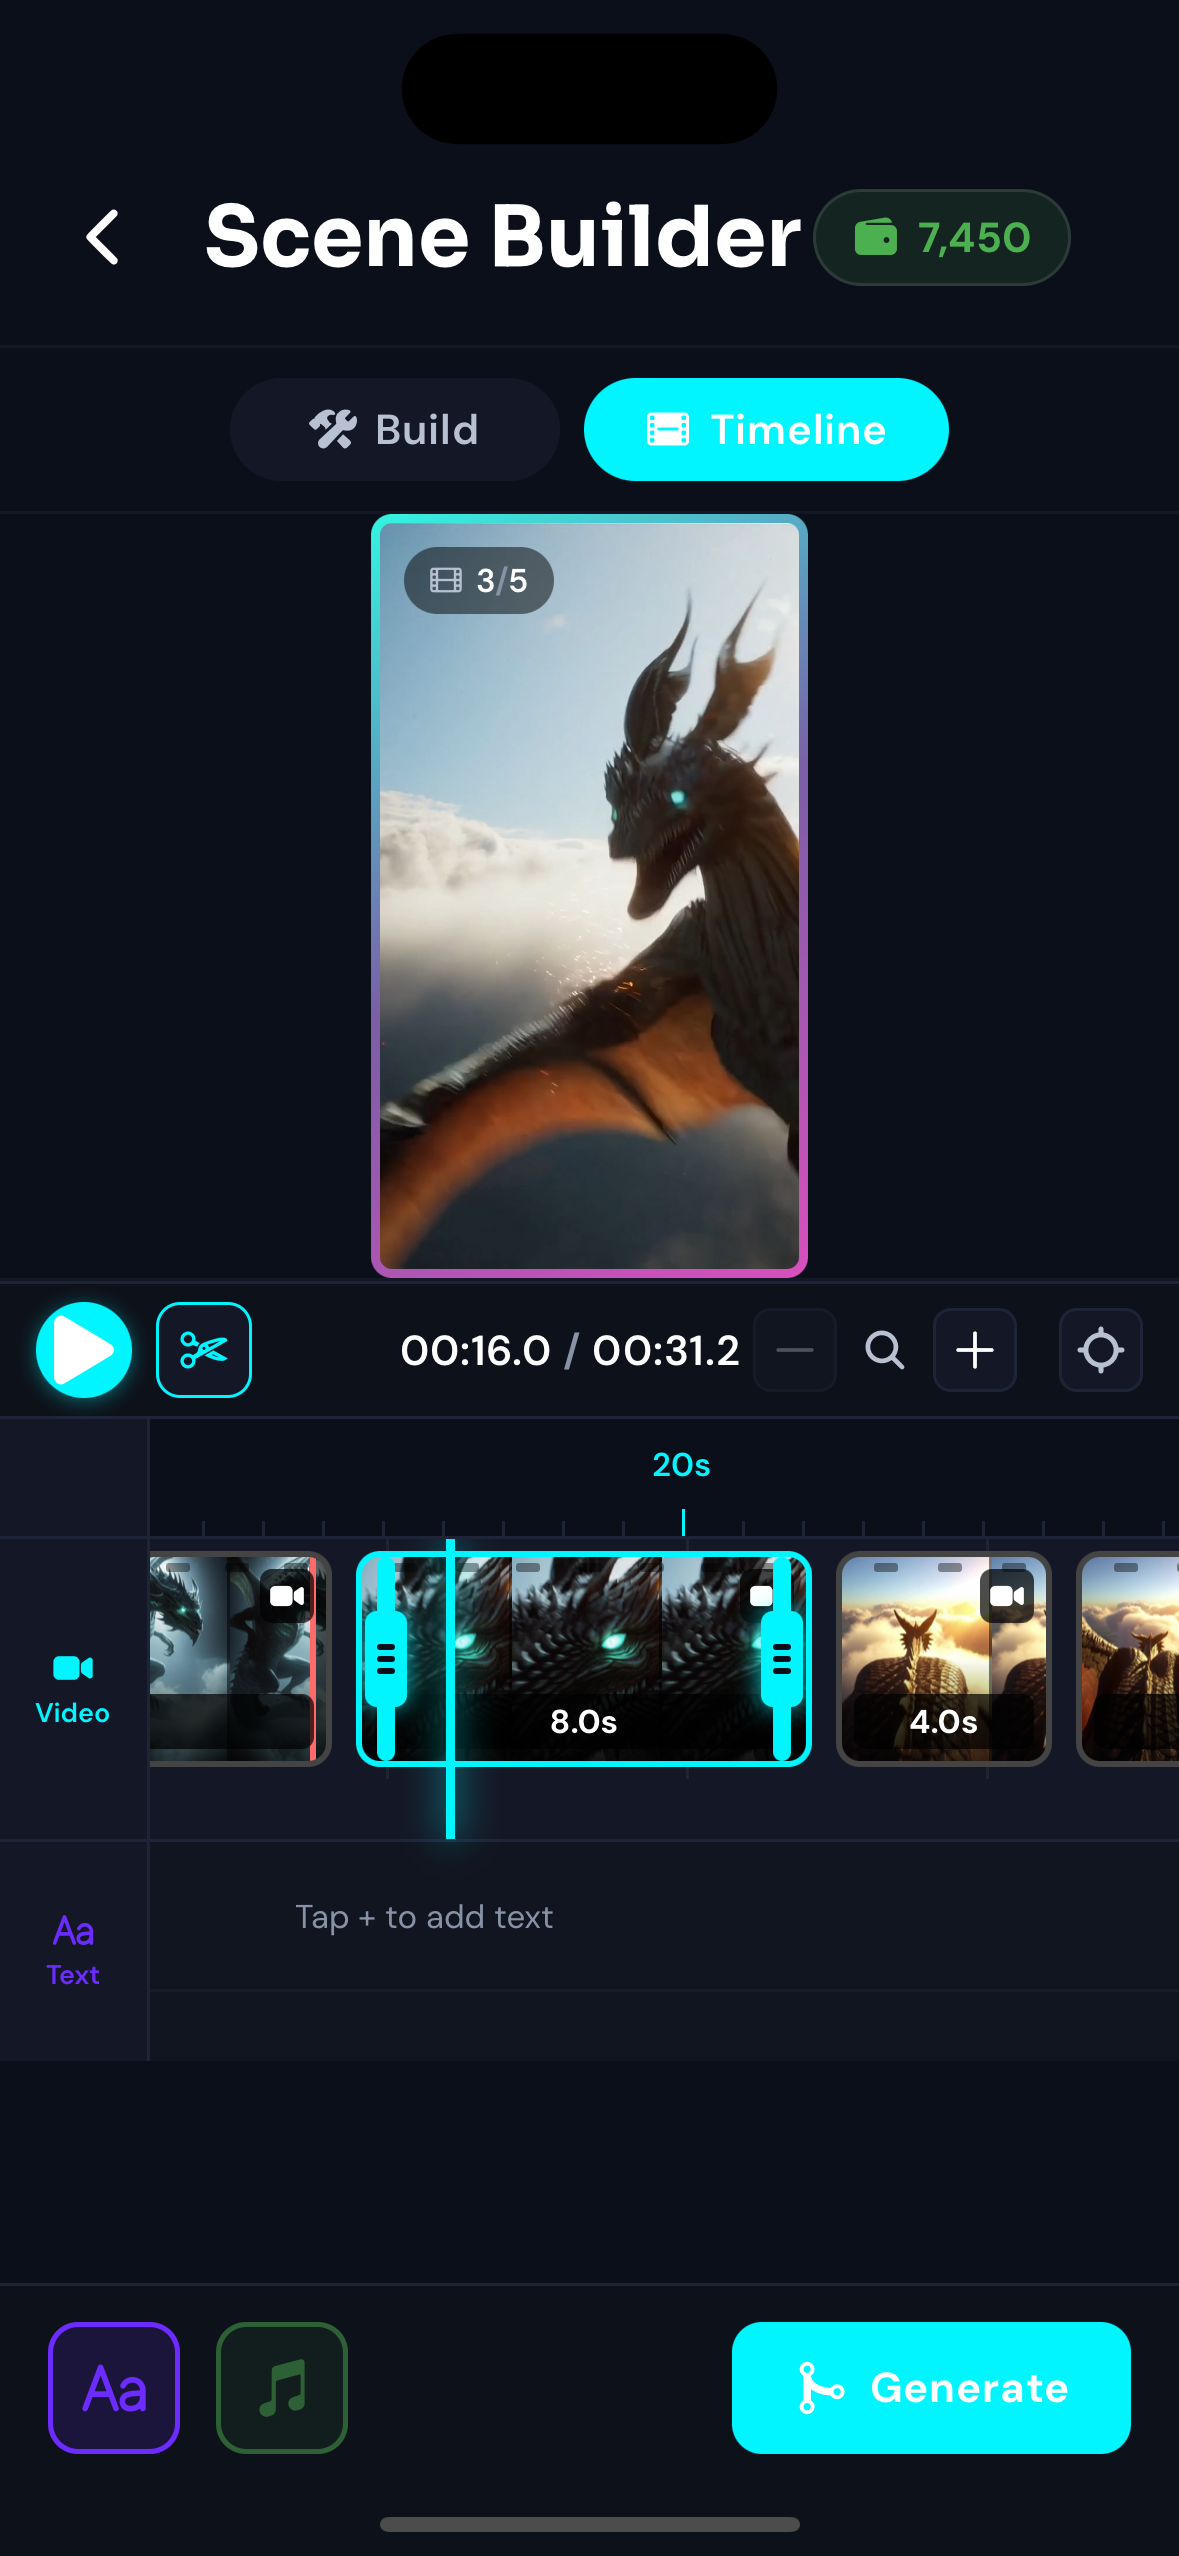Switch to the Build tab
Image resolution: width=1179 pixels, height=2556 pixels.
394,430
